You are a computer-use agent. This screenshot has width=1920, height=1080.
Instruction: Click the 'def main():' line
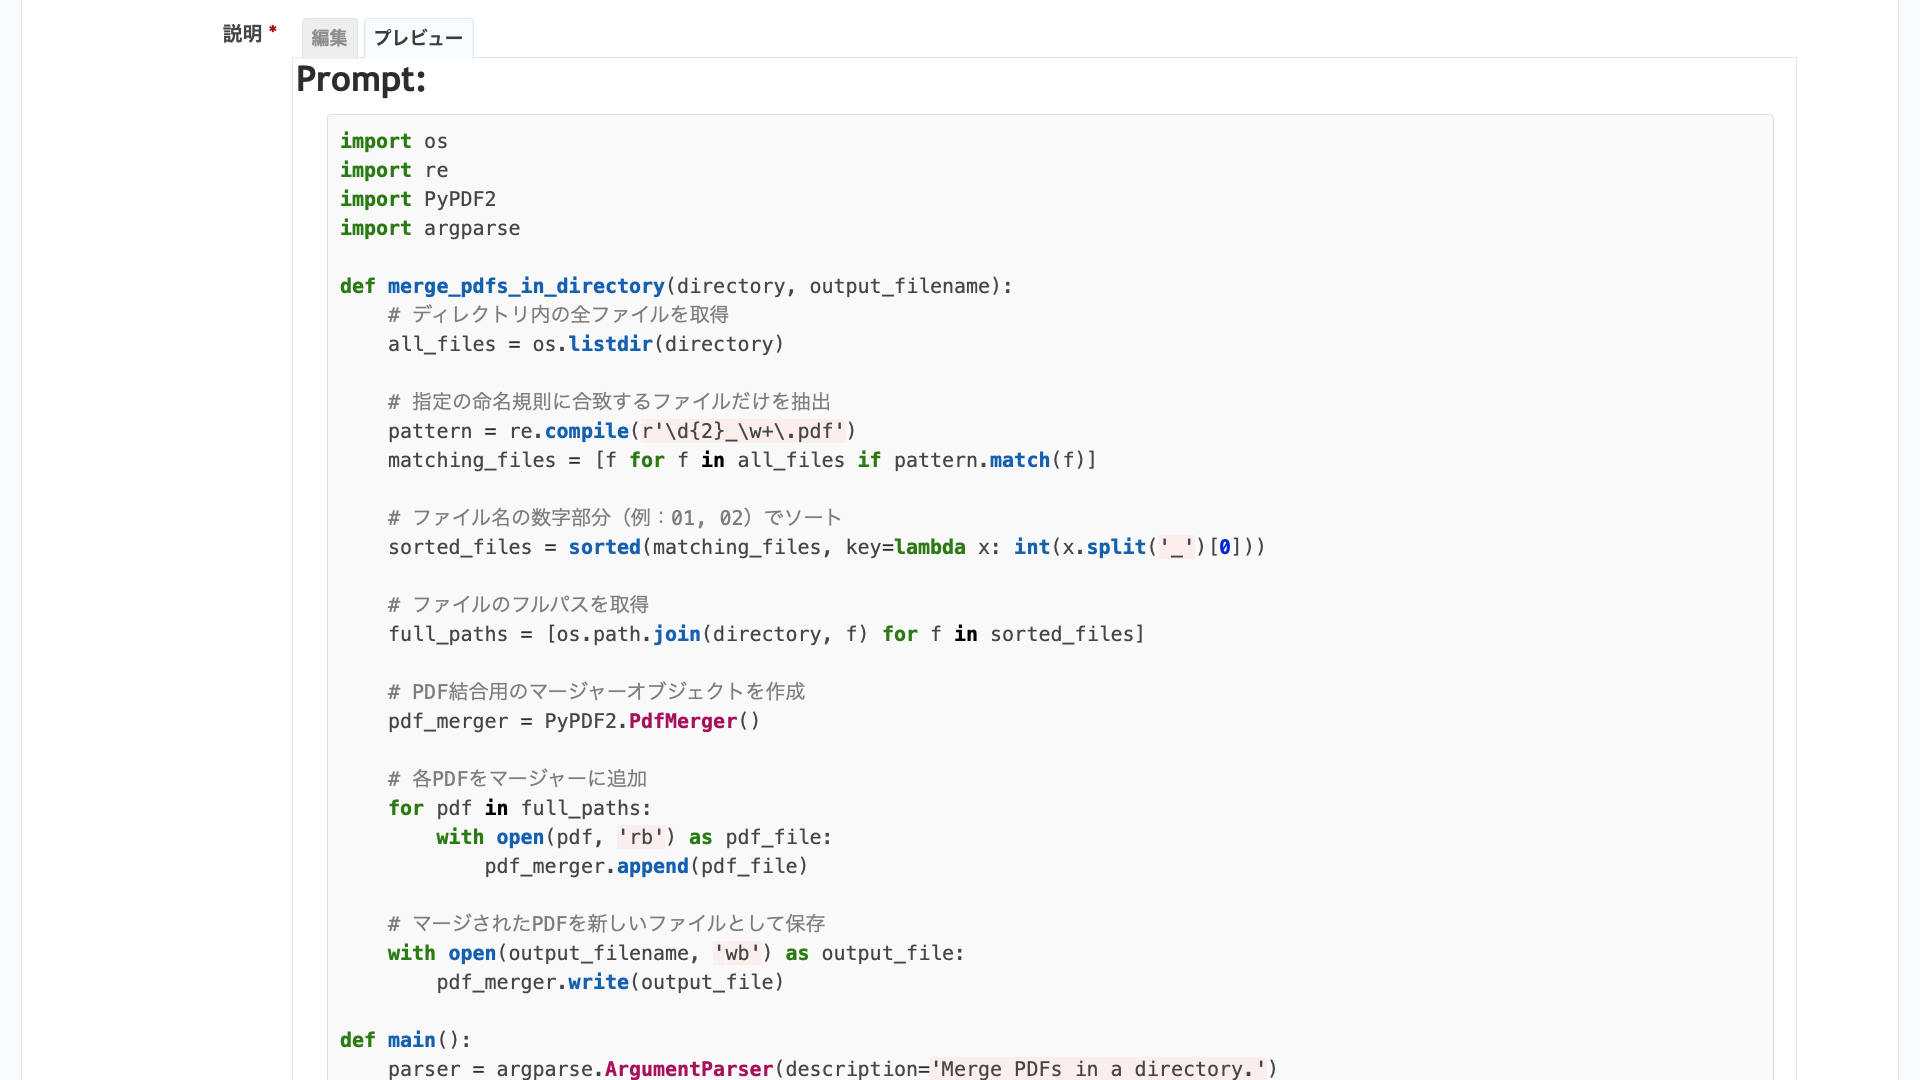point(405,1040)
